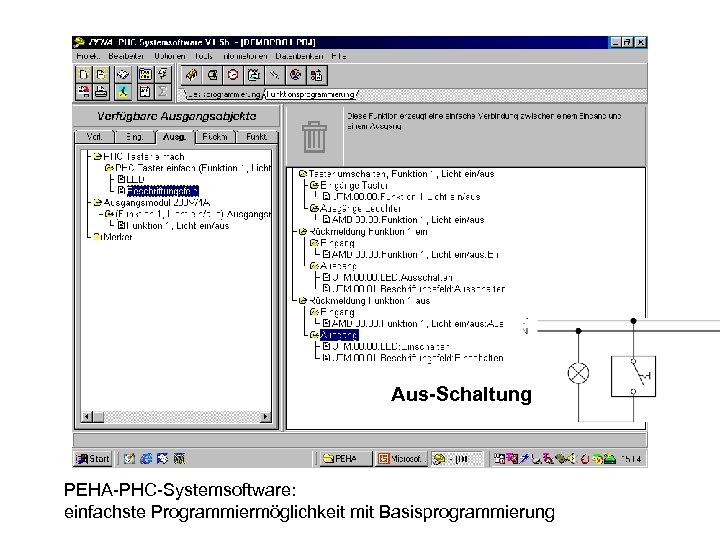Expand the Merker folder
The width and height of the screenshot is (720, 540).
tap(97, 237)
